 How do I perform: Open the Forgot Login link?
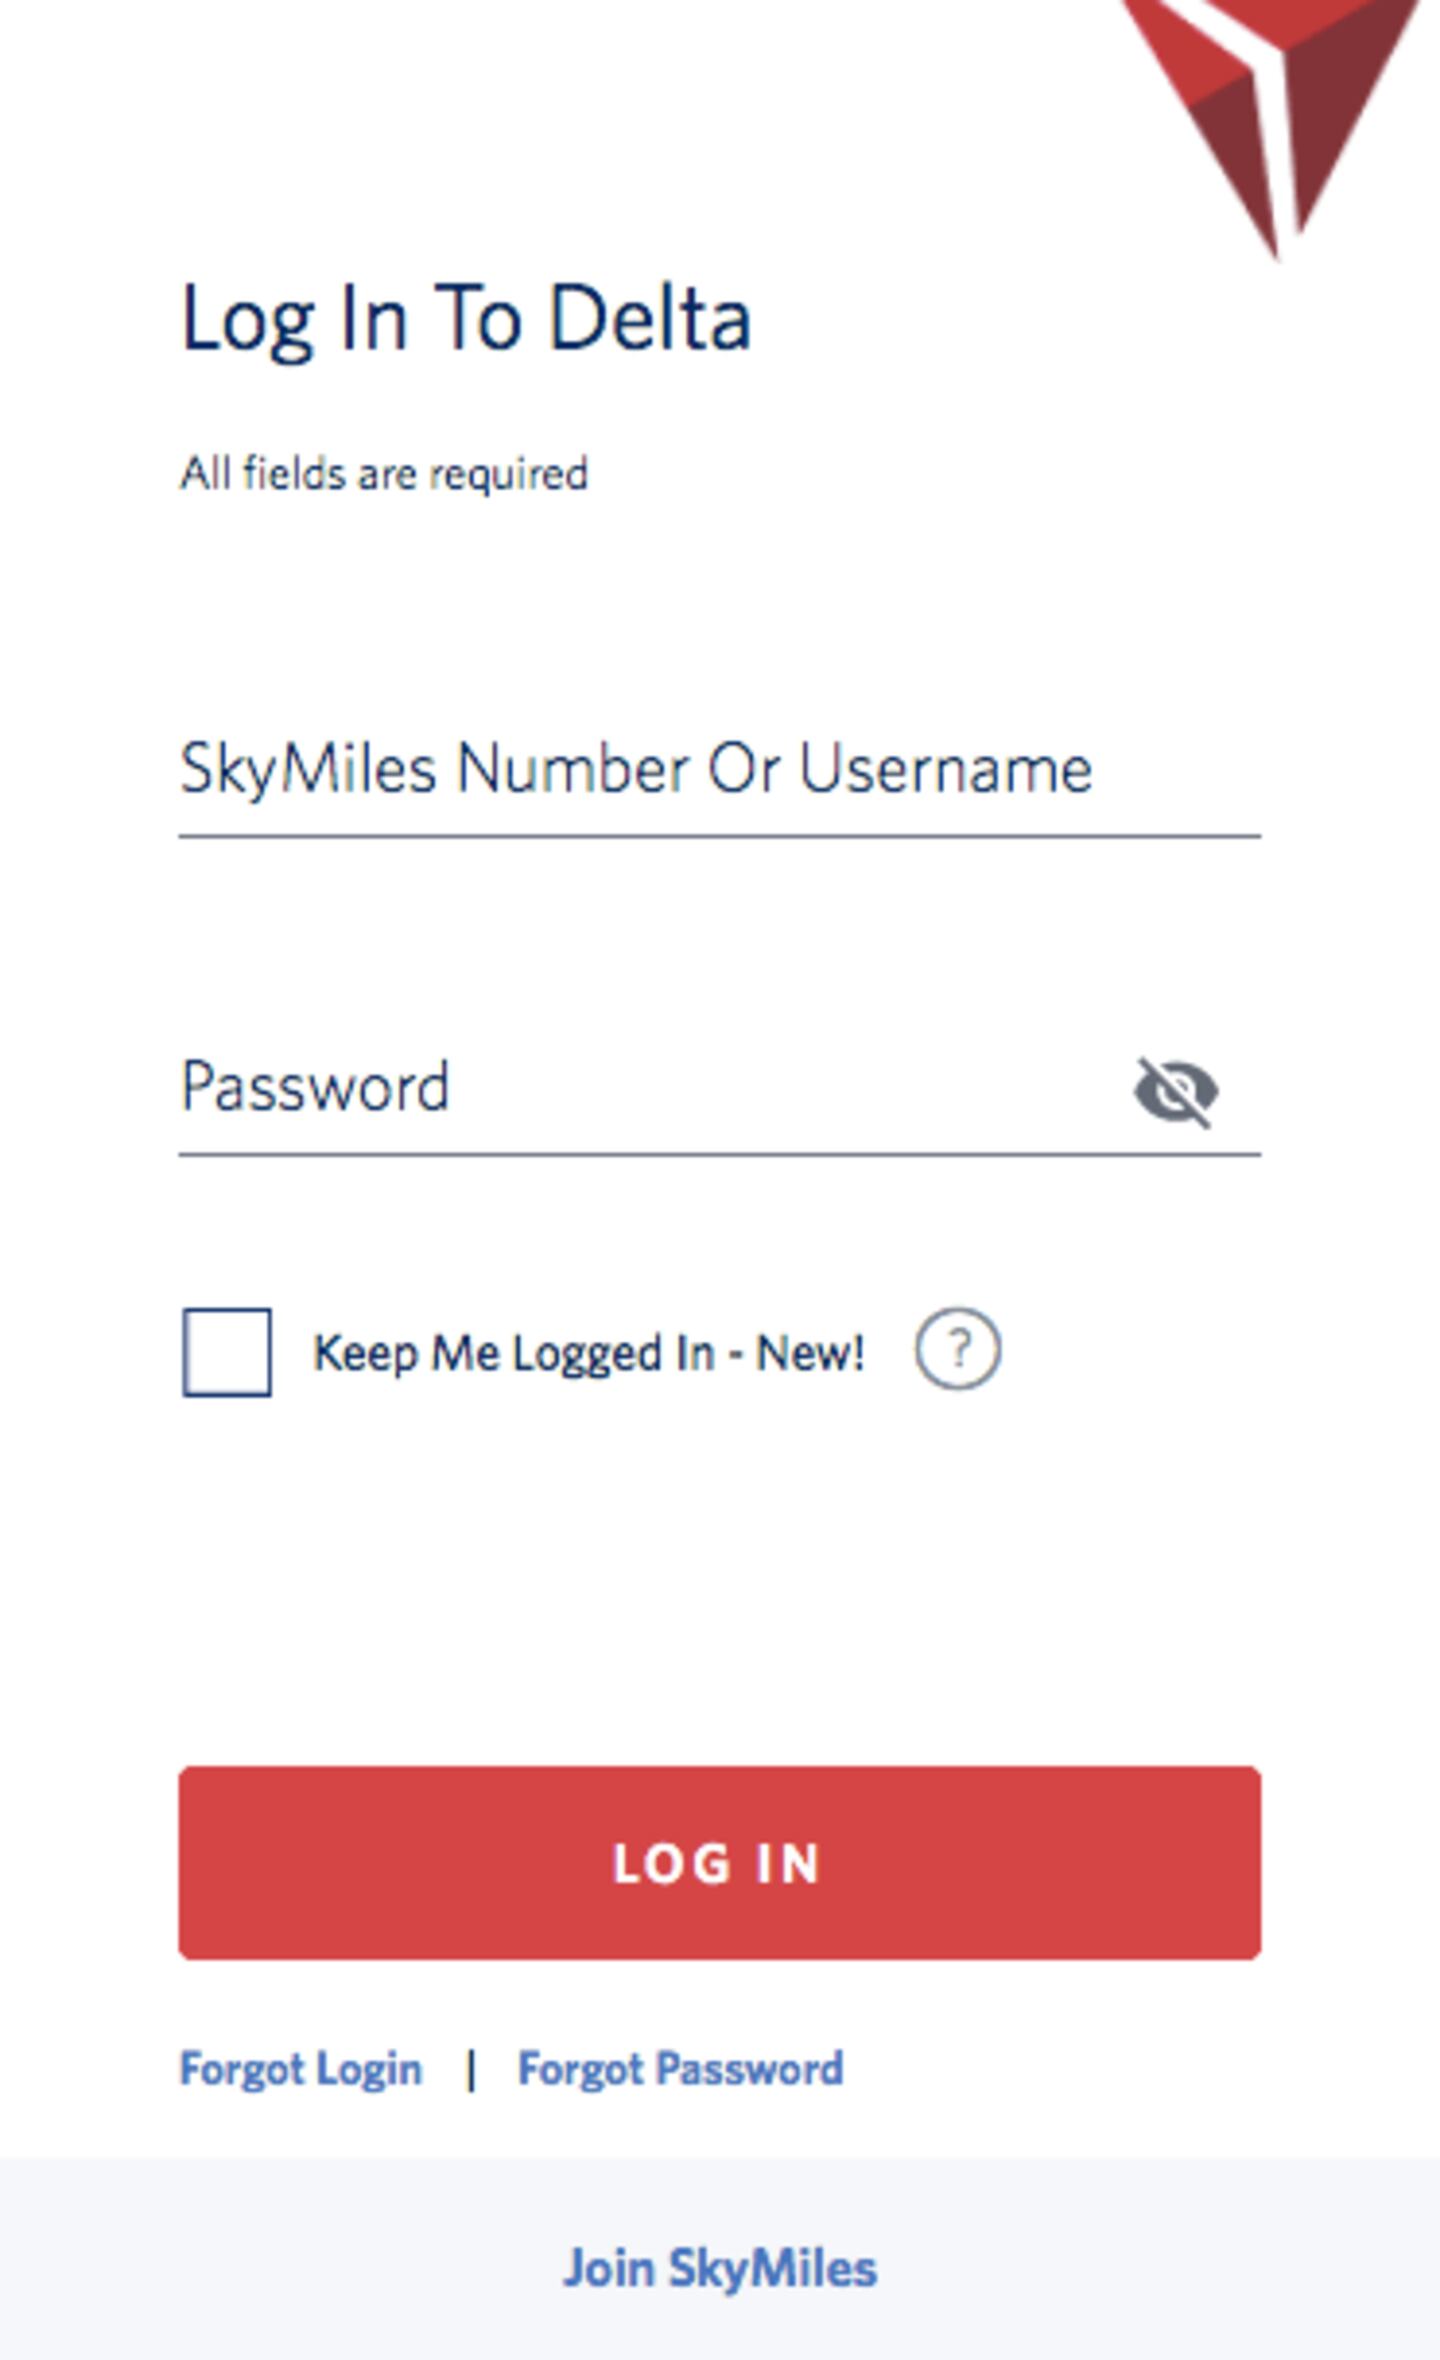301,2069
